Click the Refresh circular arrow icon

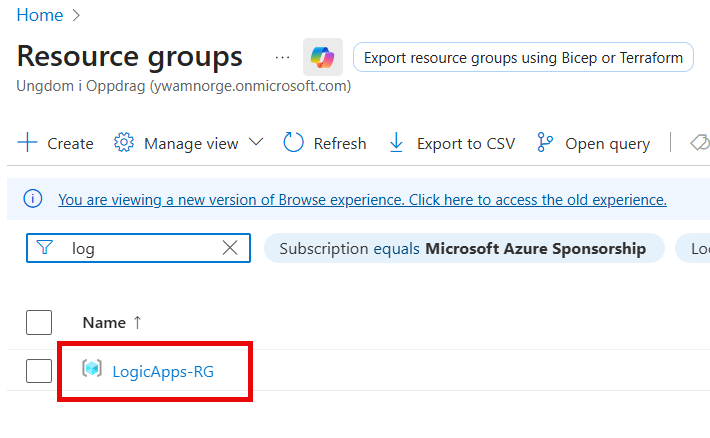[293, 143]
